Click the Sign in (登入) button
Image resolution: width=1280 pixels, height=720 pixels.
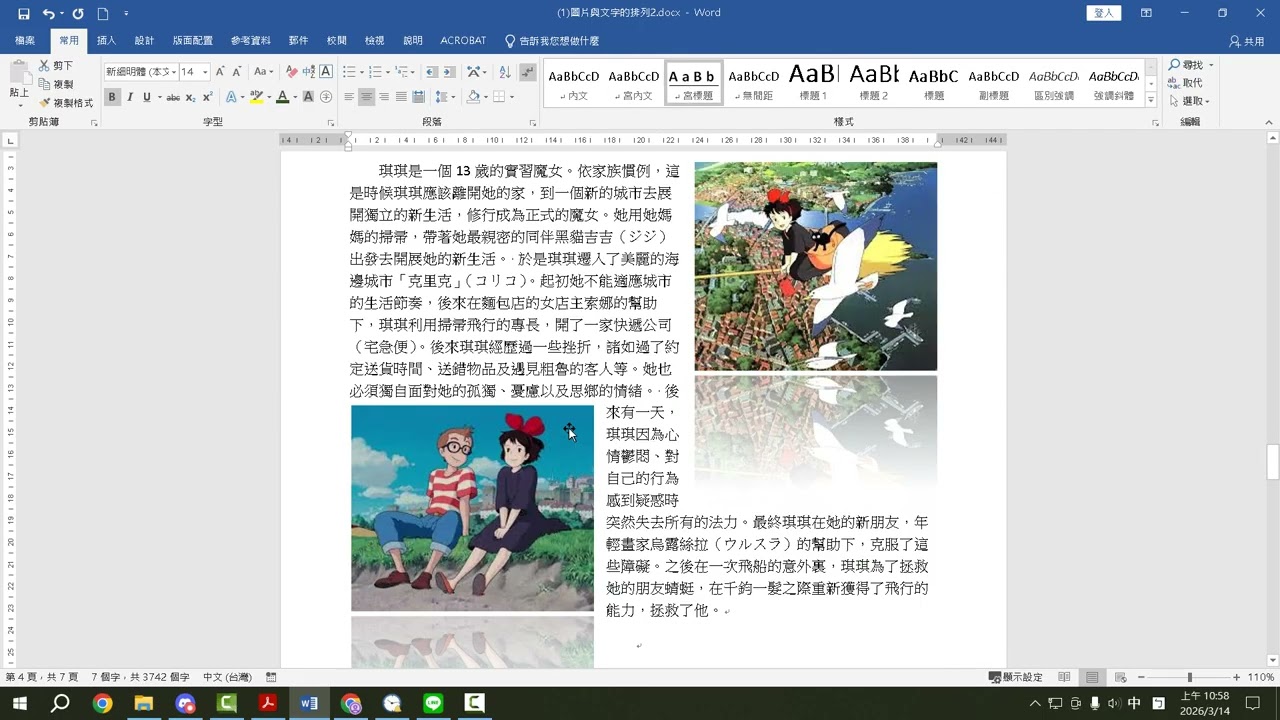(x=1104, y=13)
